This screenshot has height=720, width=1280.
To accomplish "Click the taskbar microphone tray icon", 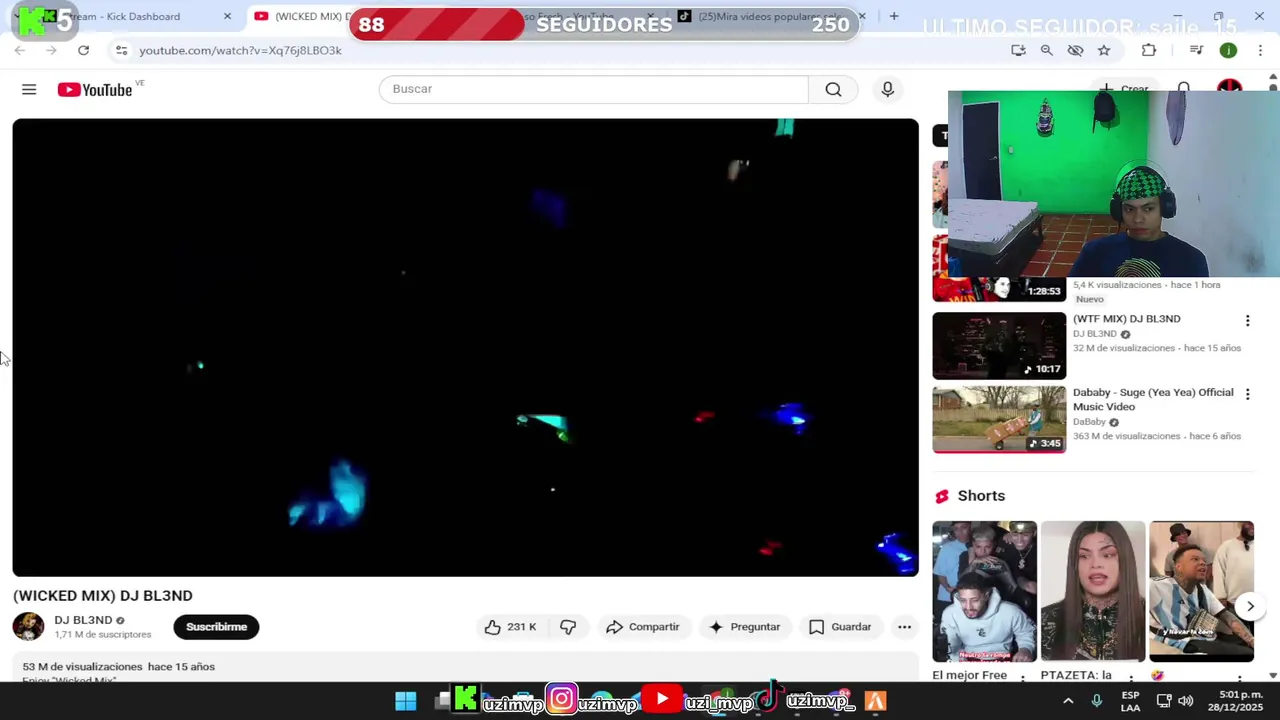I will (x=1097, y=702).
